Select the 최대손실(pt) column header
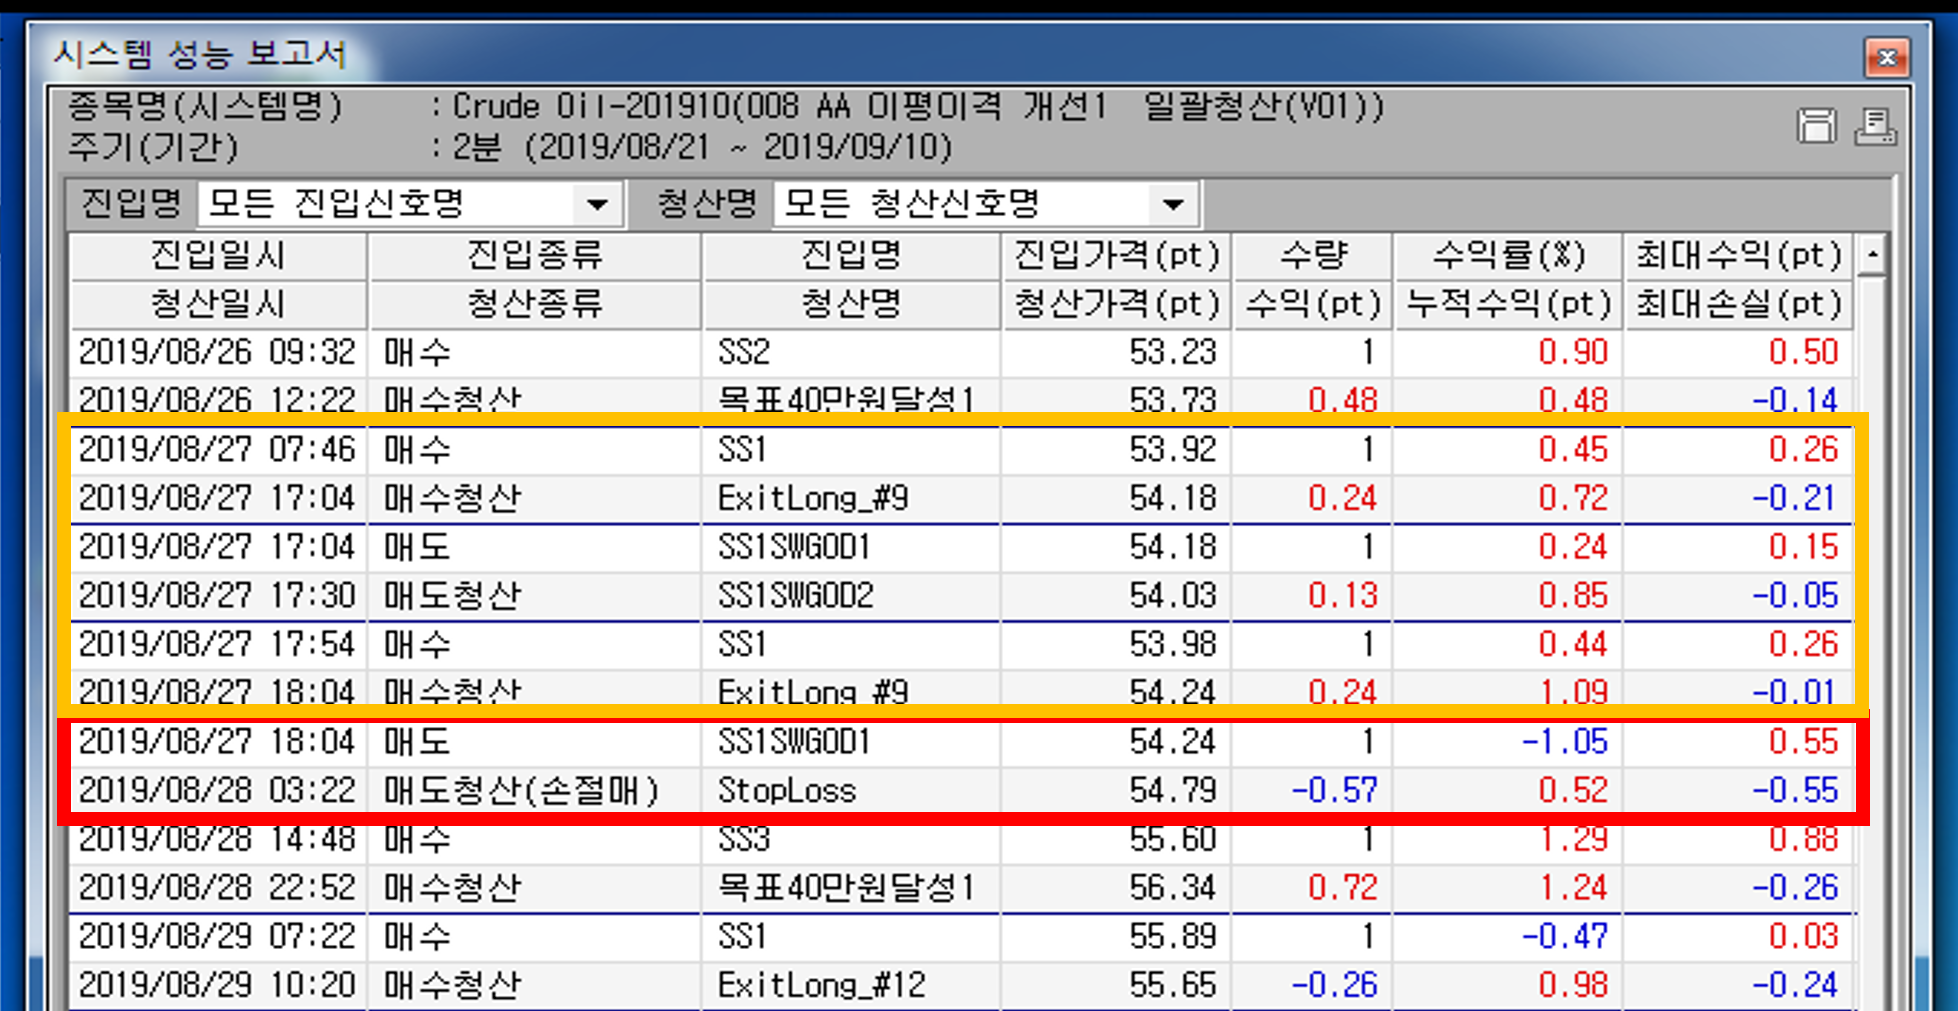1958x1011 pixels. pos(1738,304)
